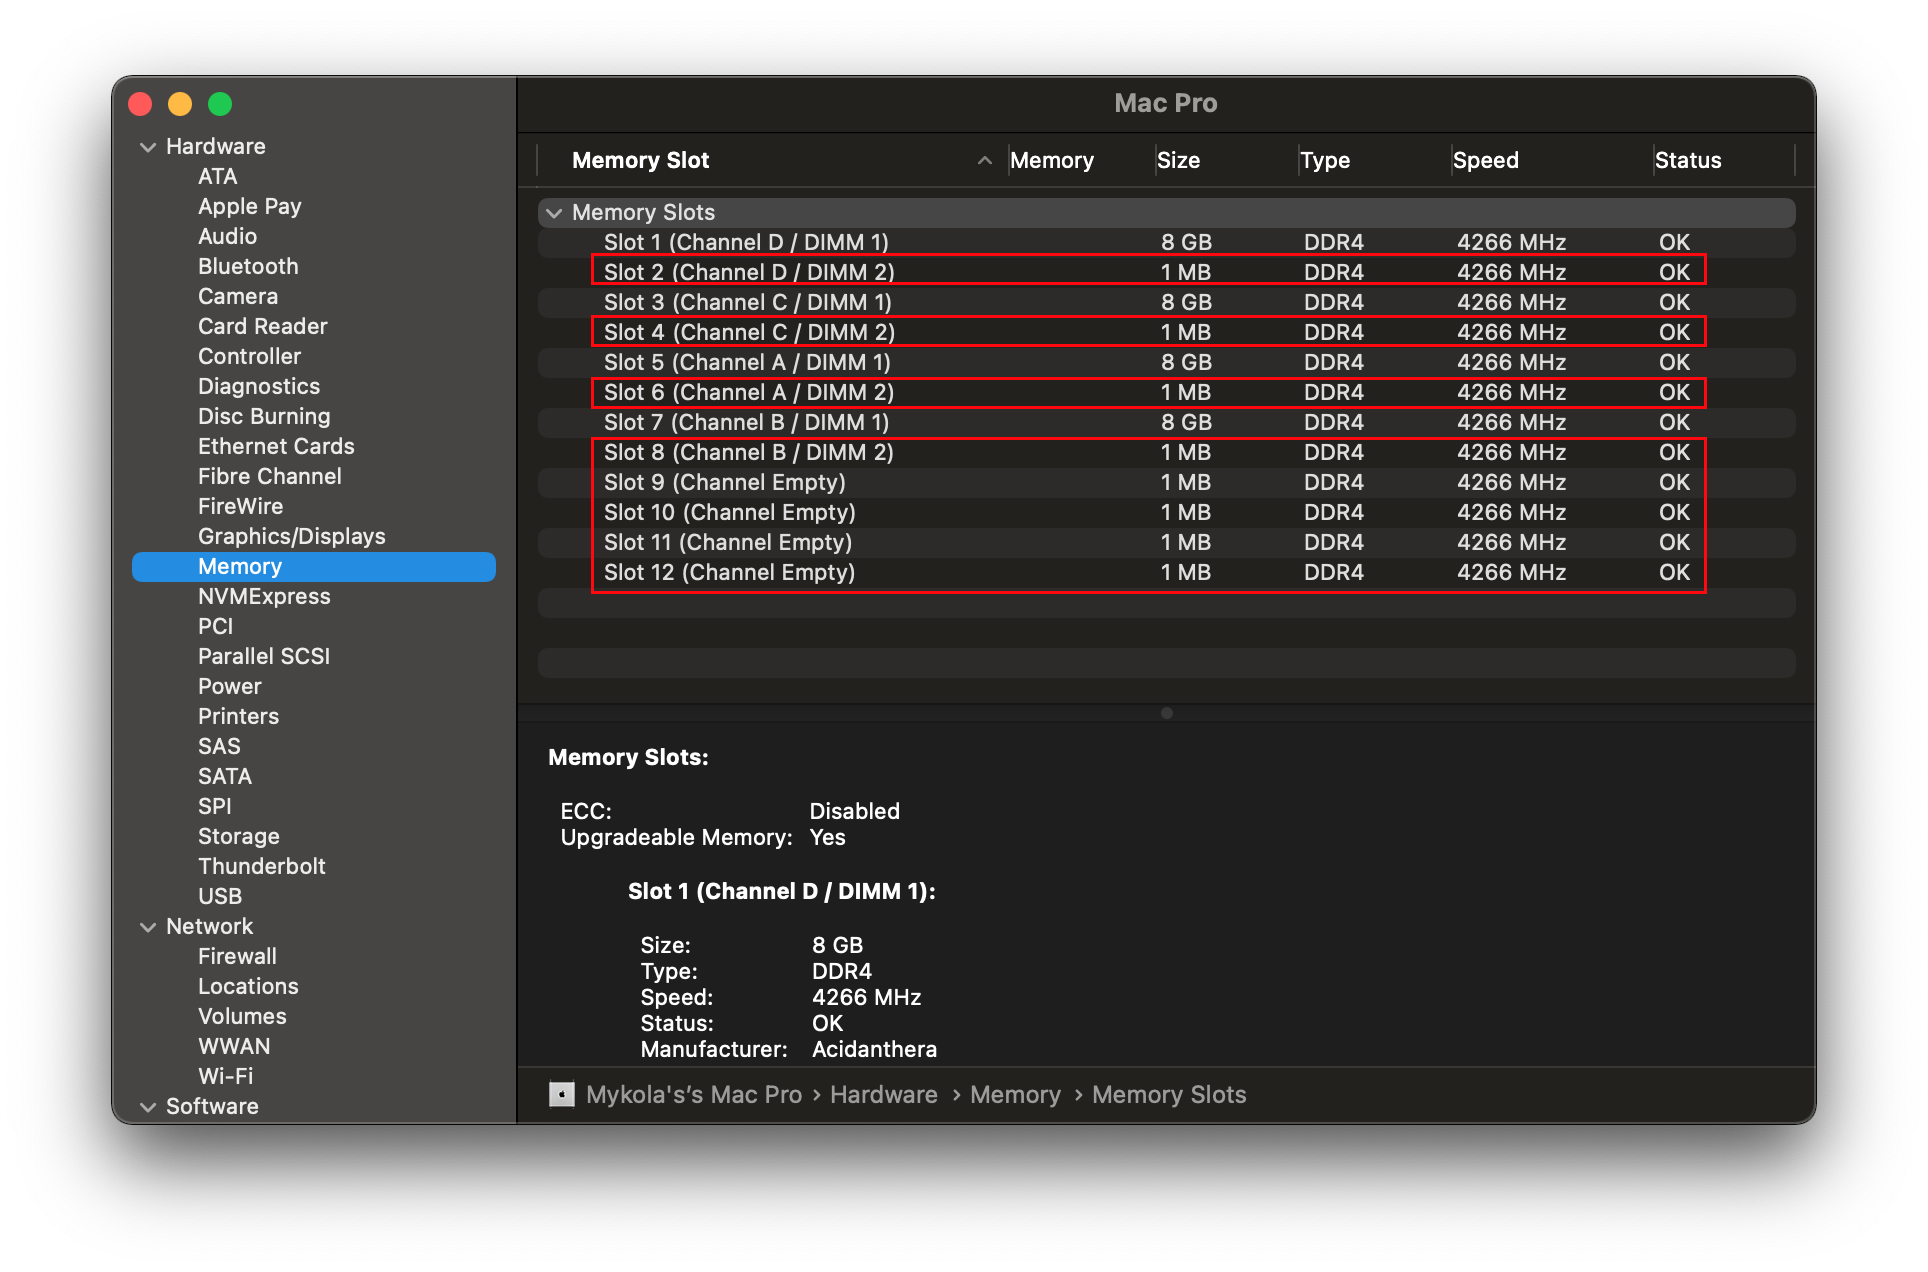Screen dimensions: 1928x1272
Task: Sort table by the Status column header
Action: (x=1687, y=161)
